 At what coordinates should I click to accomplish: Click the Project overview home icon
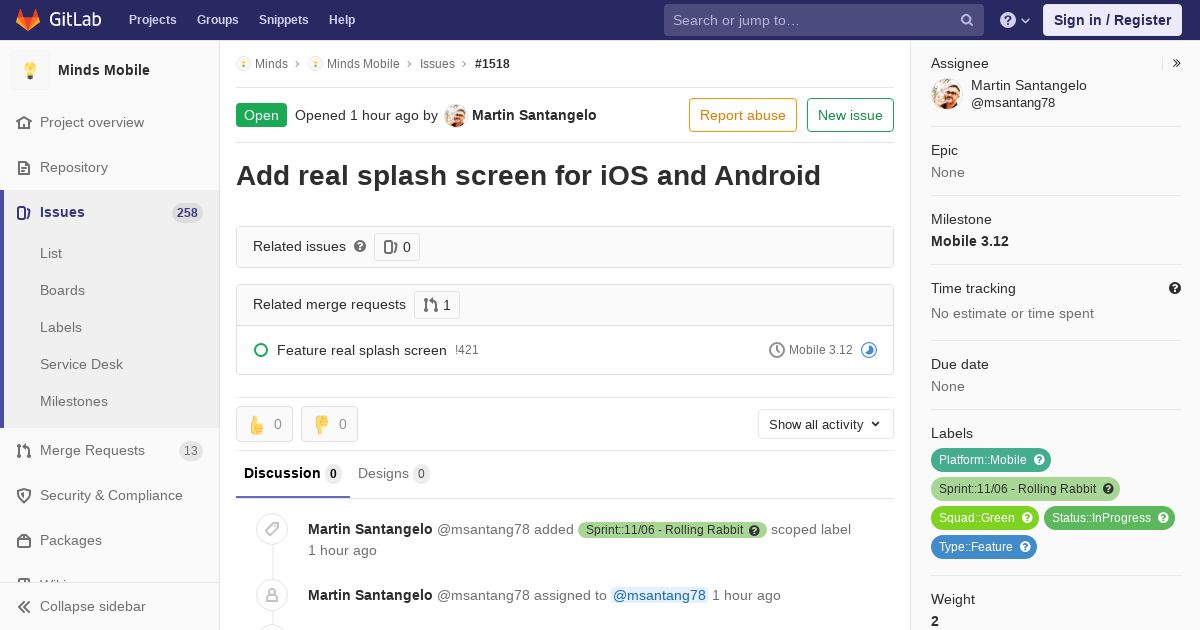(x=24, y=122)
